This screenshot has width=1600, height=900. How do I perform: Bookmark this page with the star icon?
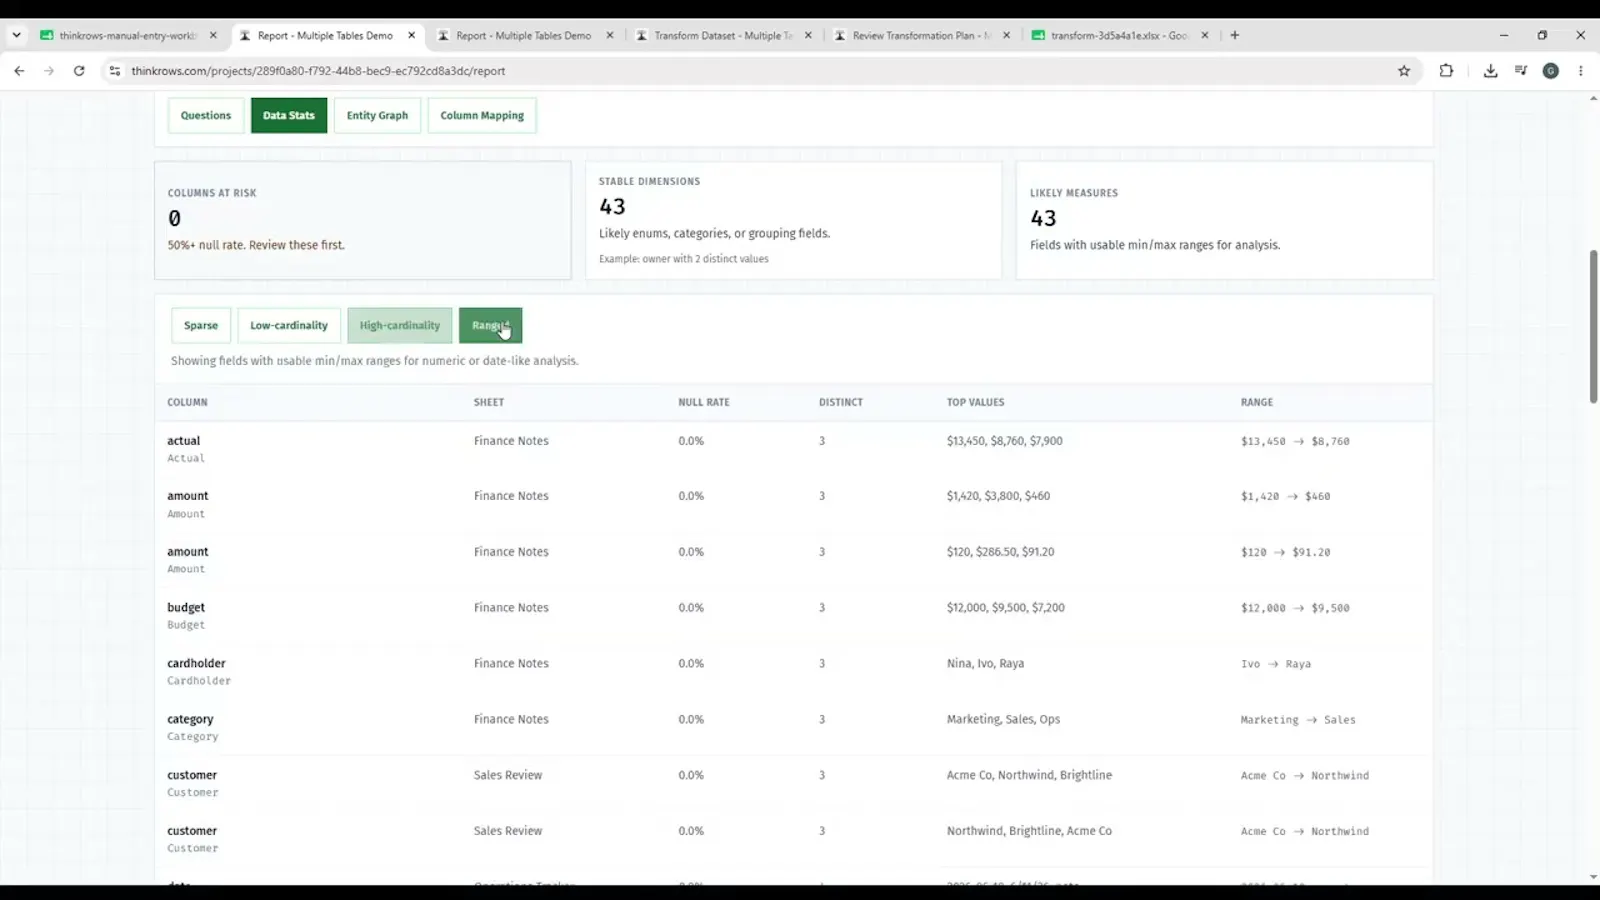click(1404, 71)
